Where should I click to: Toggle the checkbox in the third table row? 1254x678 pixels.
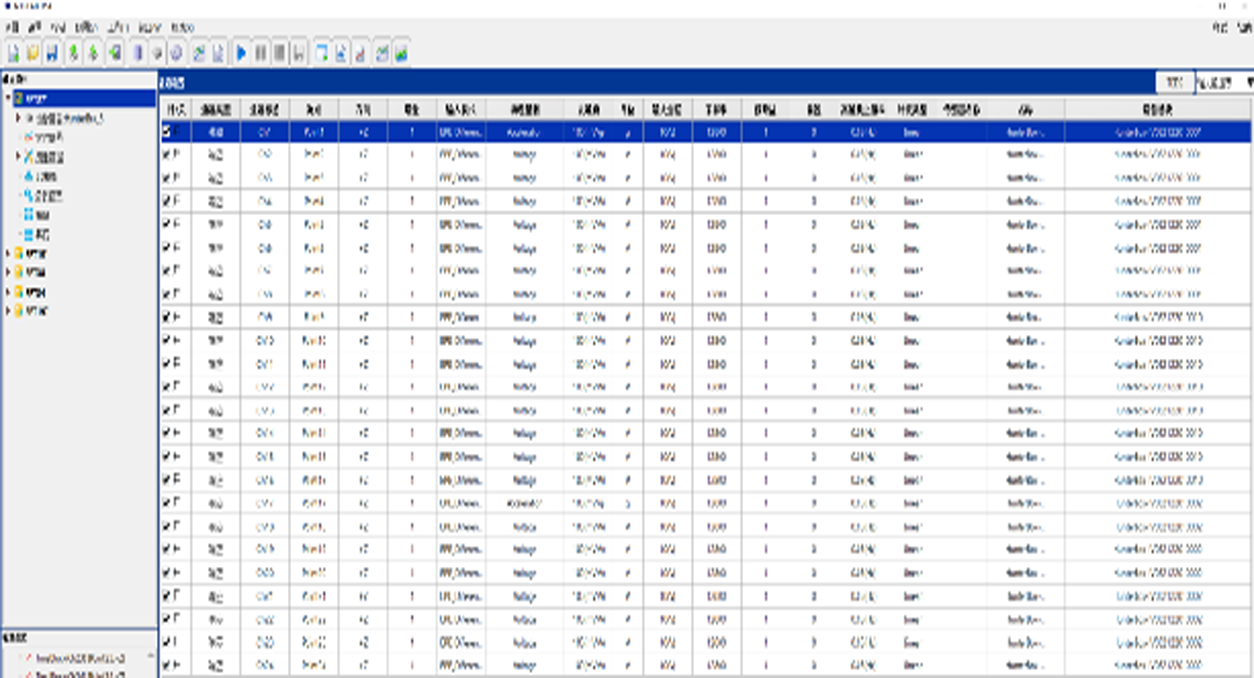(167, 178)
